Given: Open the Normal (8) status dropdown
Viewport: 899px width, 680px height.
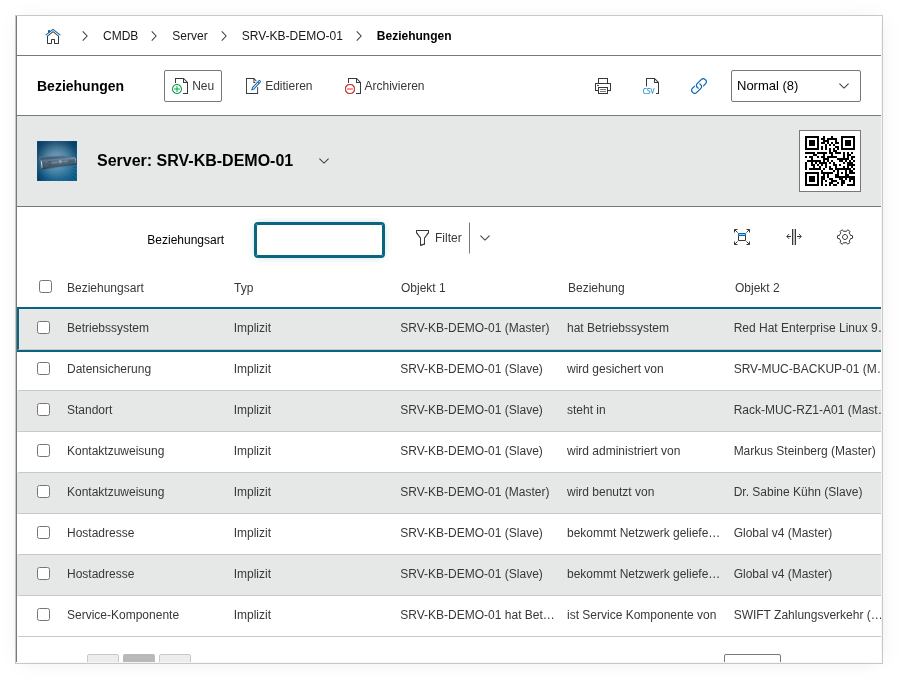Looking at the screenshot, I should tap(795, 86).
